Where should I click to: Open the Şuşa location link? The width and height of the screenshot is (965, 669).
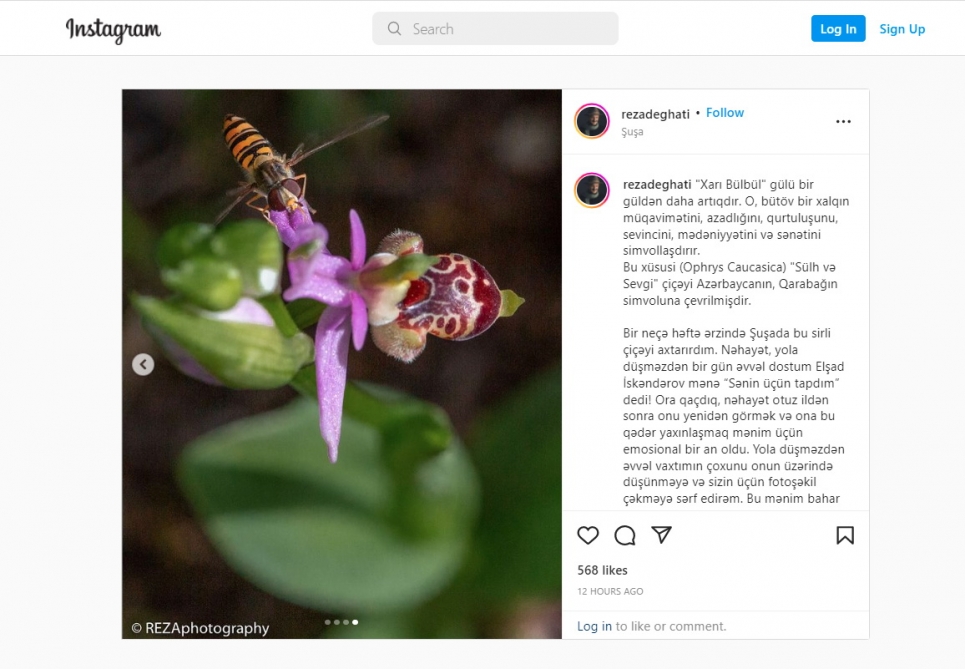(632, 132)
